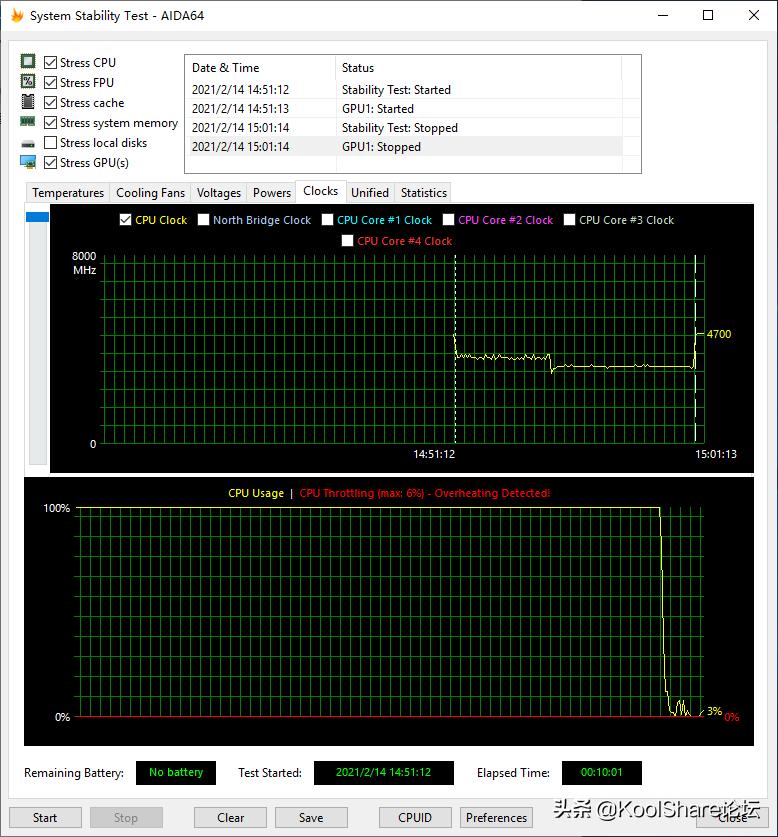The width and height of the screenshot is (778, 837).
Task: Click the Test Started time field
Action: coord(383,772)
